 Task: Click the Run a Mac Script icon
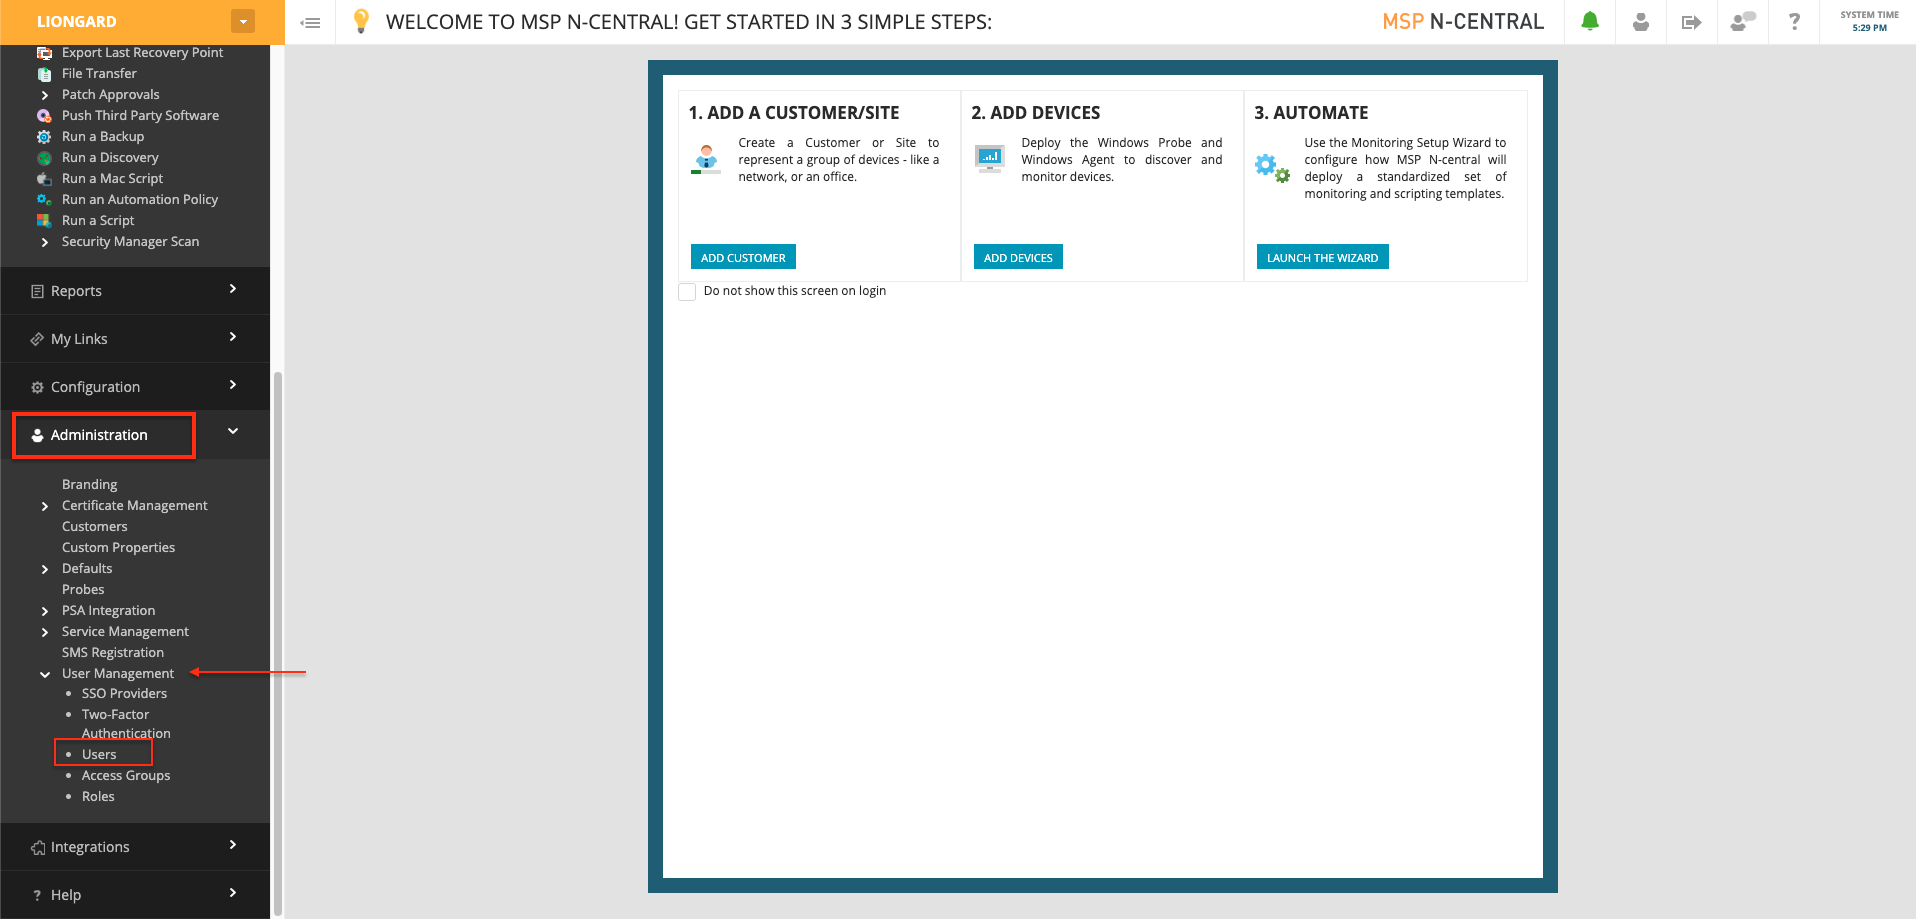(x=44, y=179)
